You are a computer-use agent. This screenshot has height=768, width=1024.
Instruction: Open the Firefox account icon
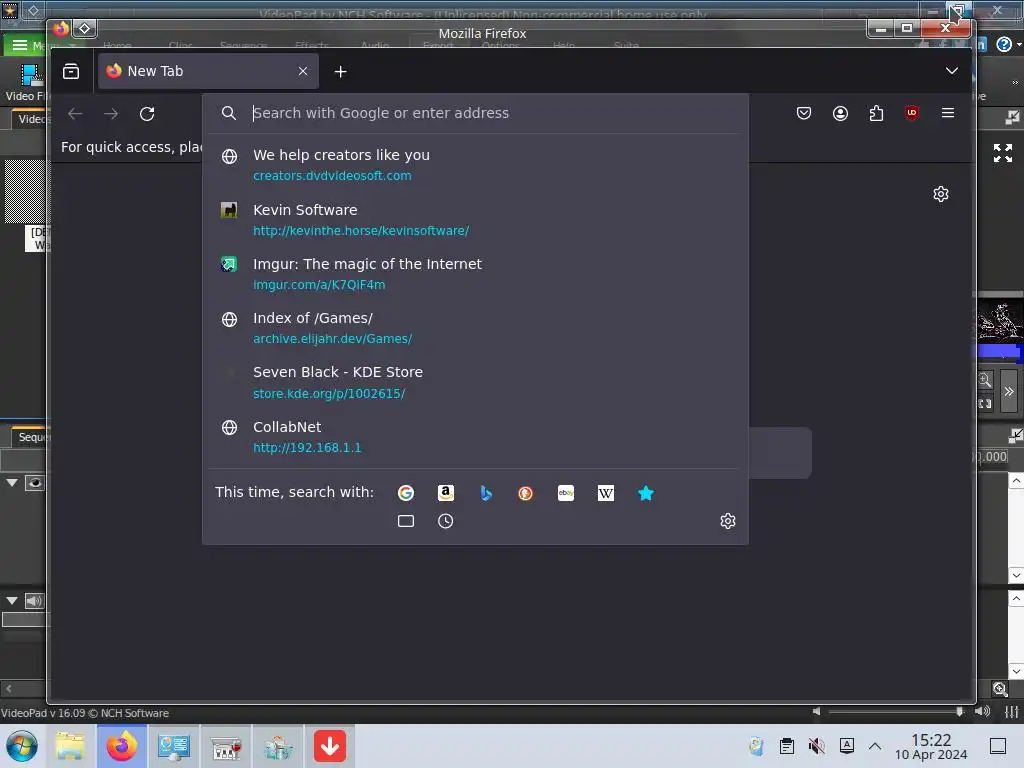[840, 113]
